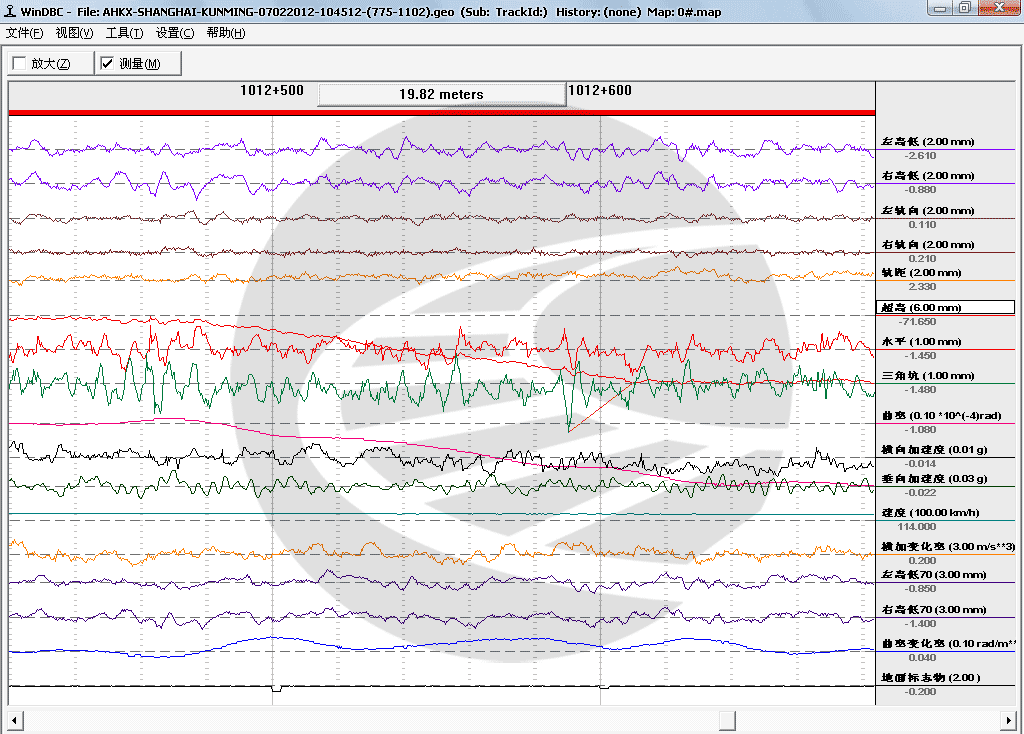This screenshot has height=734, width=1024.
Task: Select the 左高低 (2.00 mm) channel label
Action: tap(927, 142)
